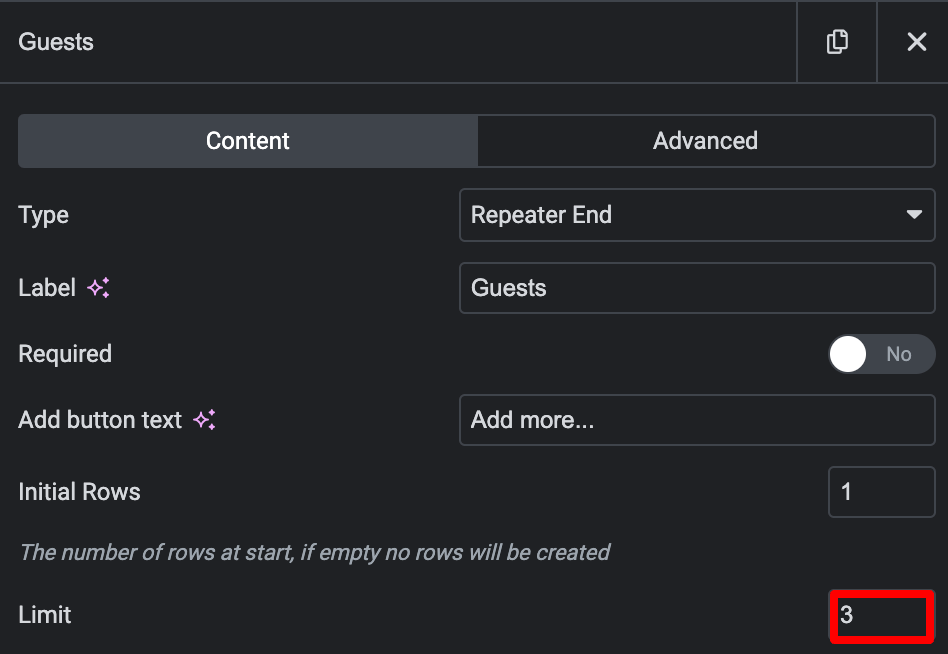Click the Type setting label
948x654 pixels.
click(44, 216)
